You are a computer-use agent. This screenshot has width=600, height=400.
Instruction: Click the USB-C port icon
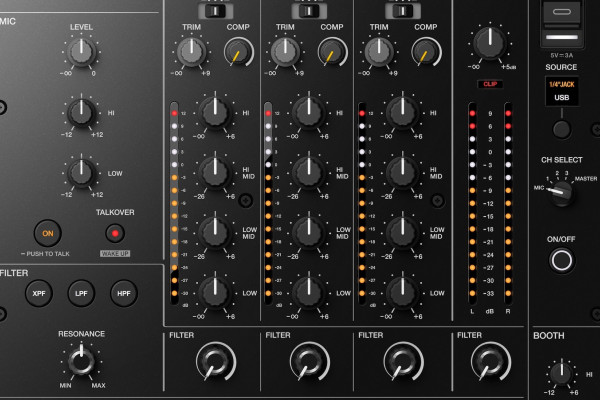pos(562,12)
